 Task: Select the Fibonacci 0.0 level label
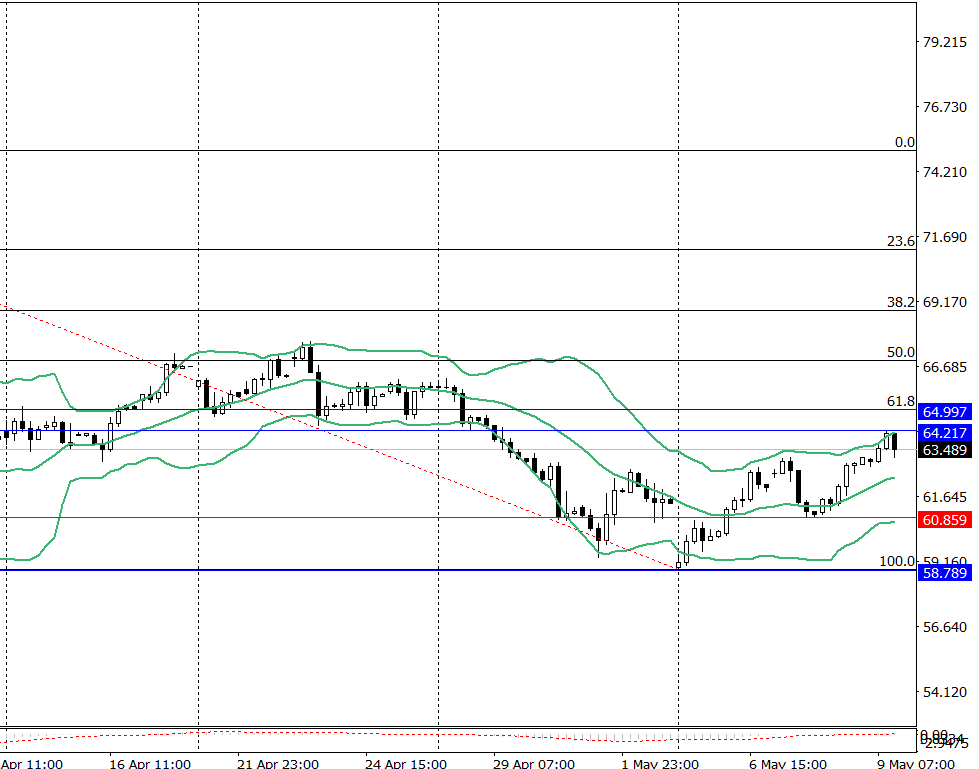point(905,142)
